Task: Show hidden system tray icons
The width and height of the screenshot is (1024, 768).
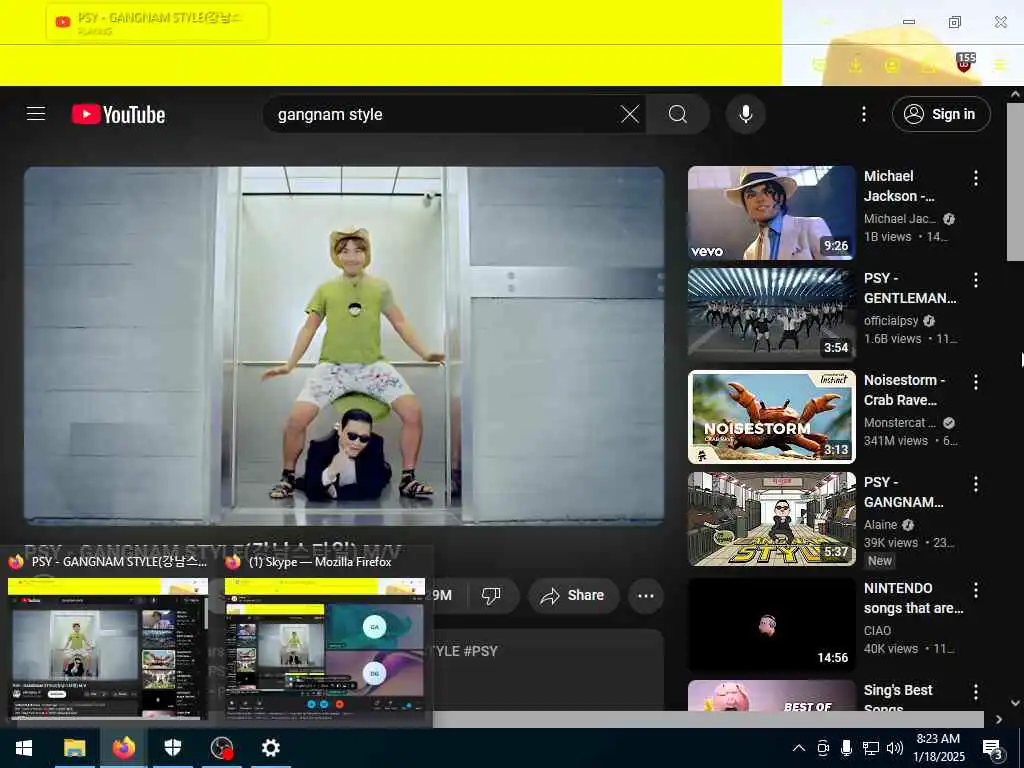Action: pyautogui.click(x=798, y=748)
